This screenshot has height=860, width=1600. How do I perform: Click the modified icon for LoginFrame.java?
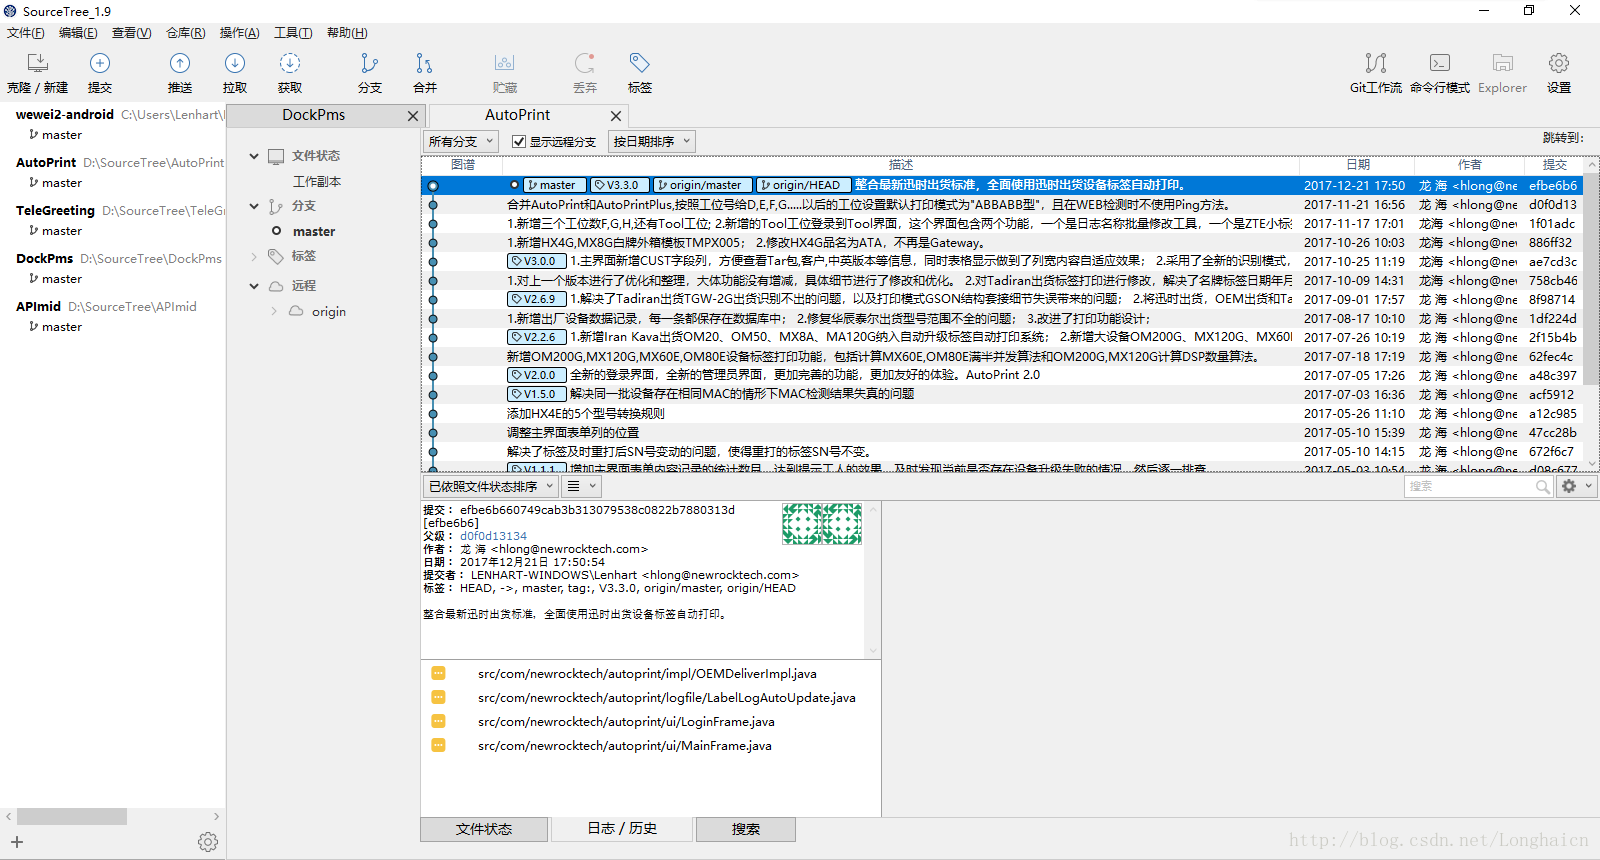click(438, 721)
